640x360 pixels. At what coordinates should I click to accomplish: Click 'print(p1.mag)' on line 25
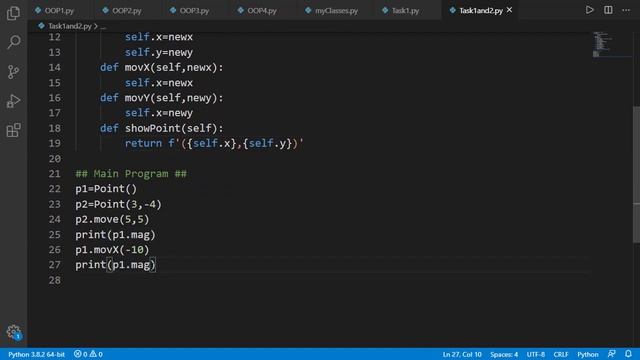pyautogui.click(x=116, y=235)
